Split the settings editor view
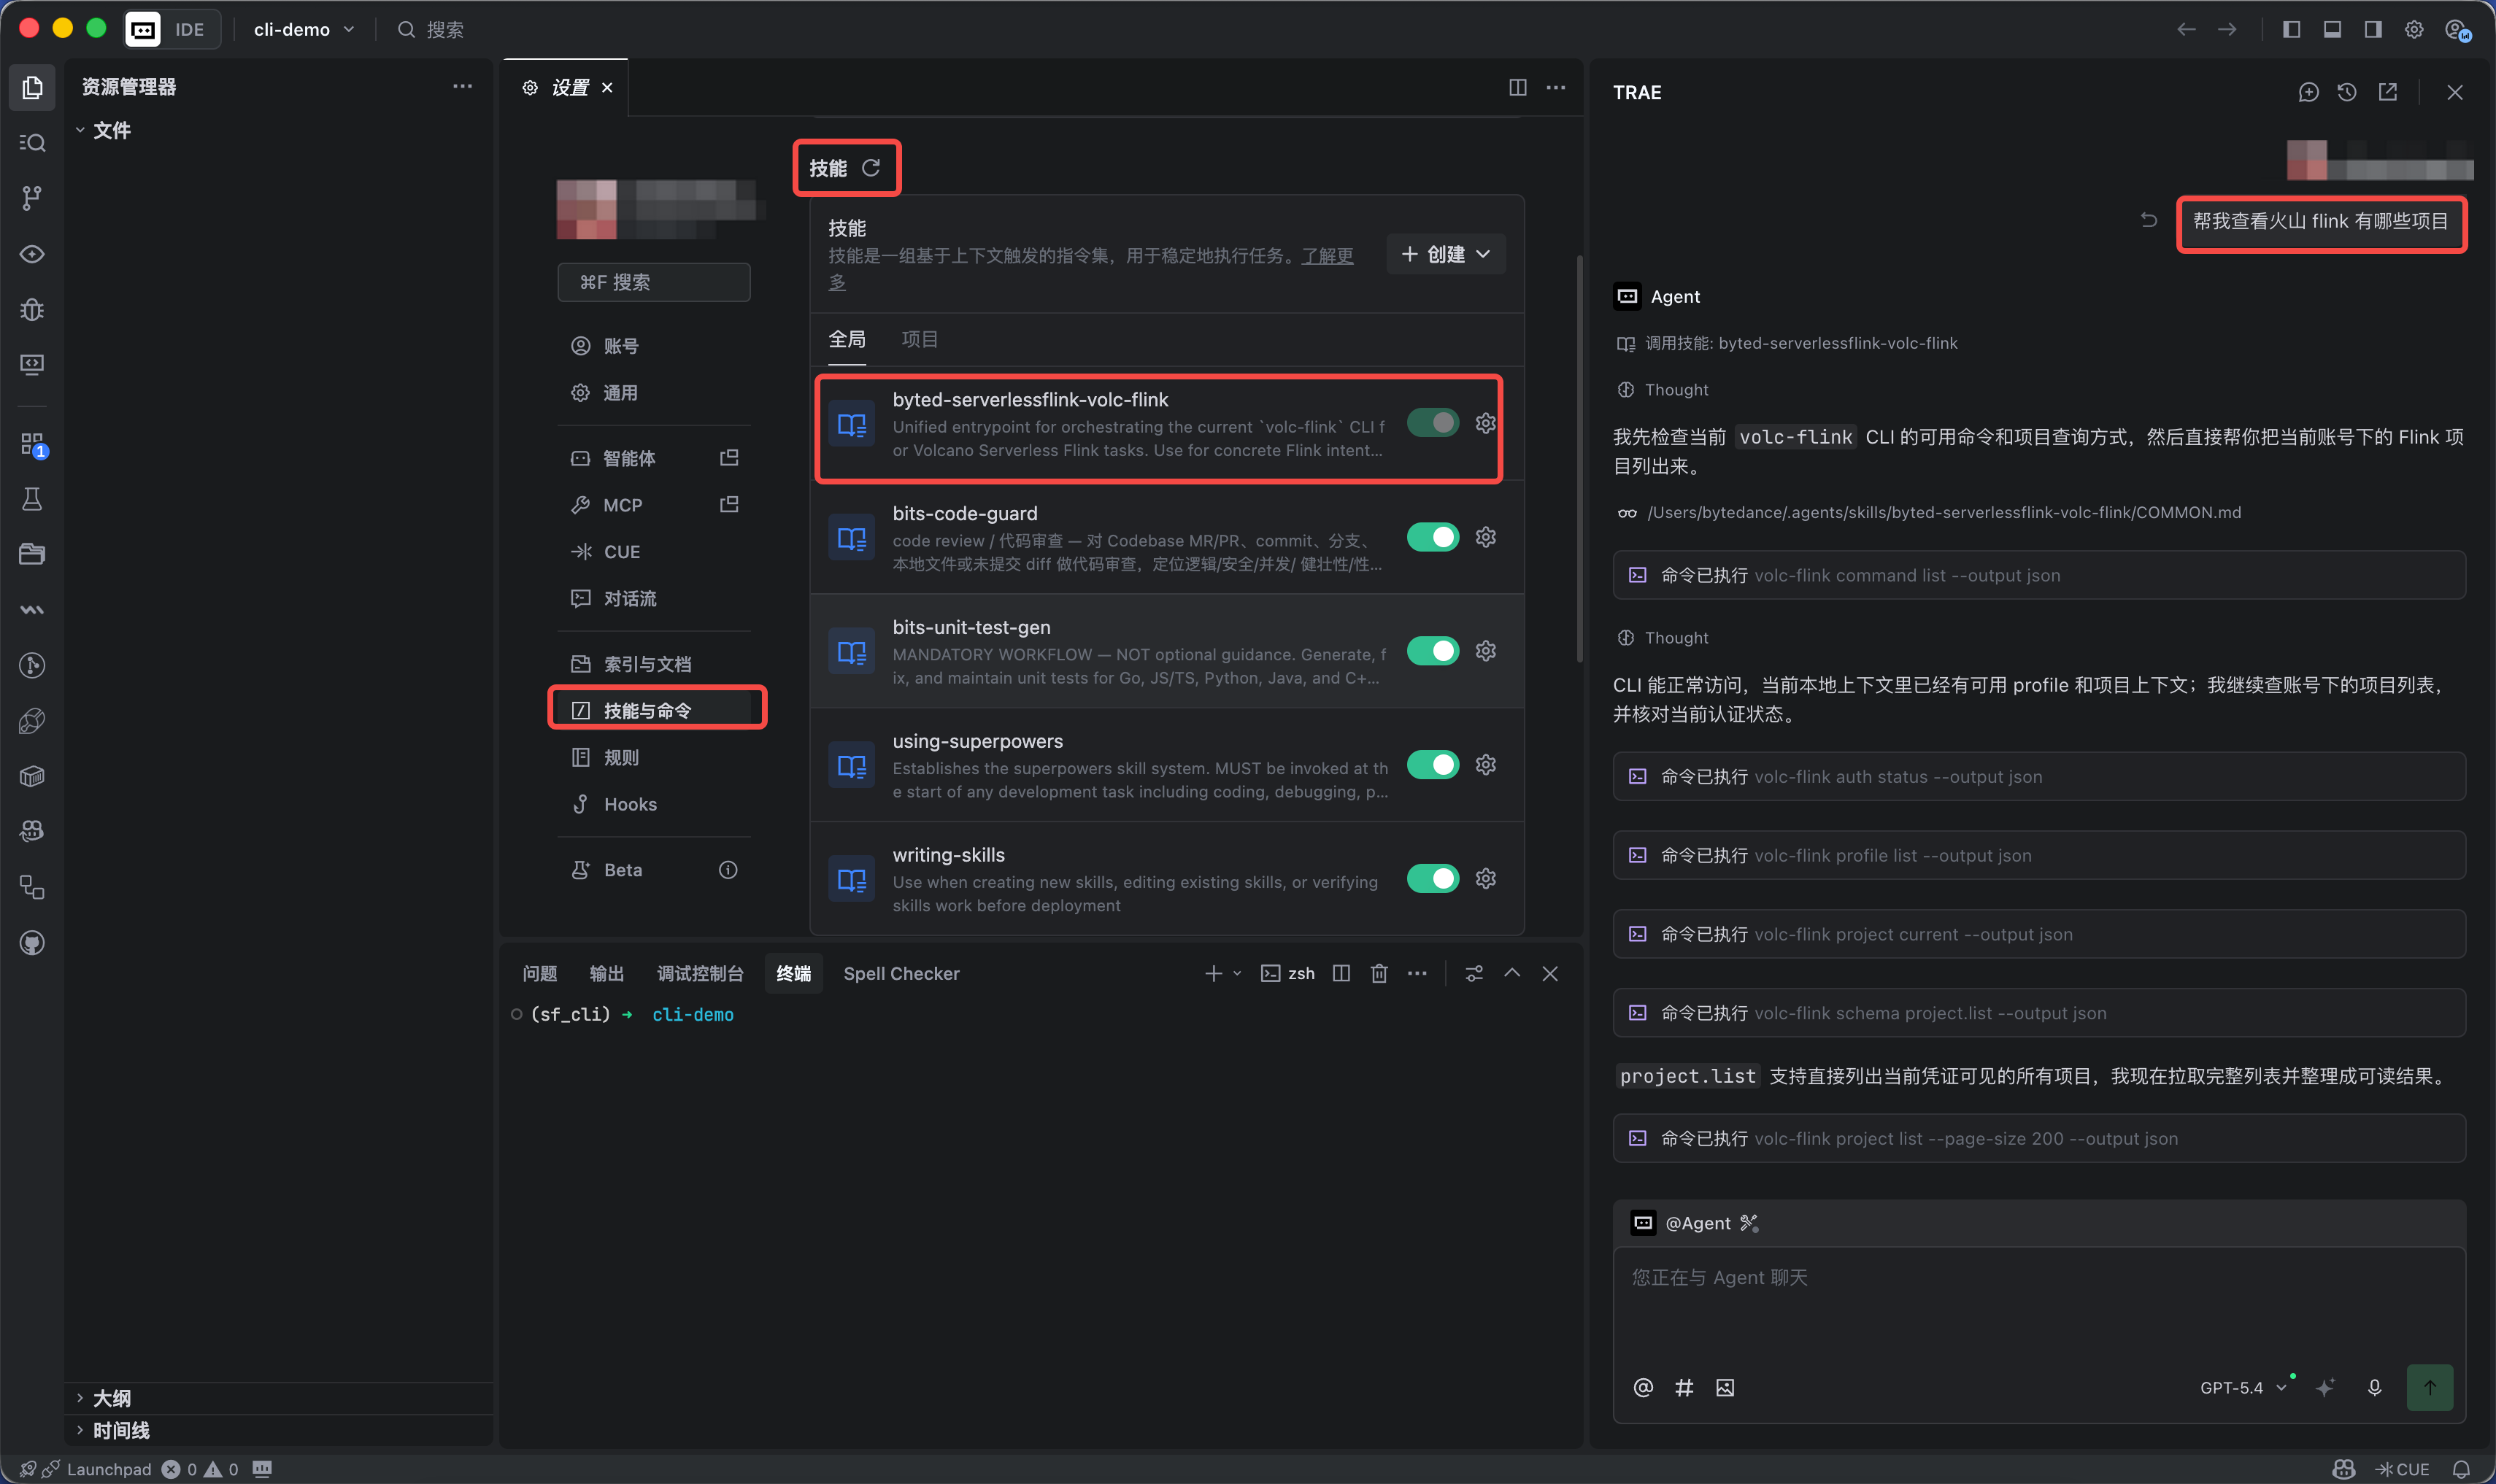 pyautogui.click(x=1517, y=88)
